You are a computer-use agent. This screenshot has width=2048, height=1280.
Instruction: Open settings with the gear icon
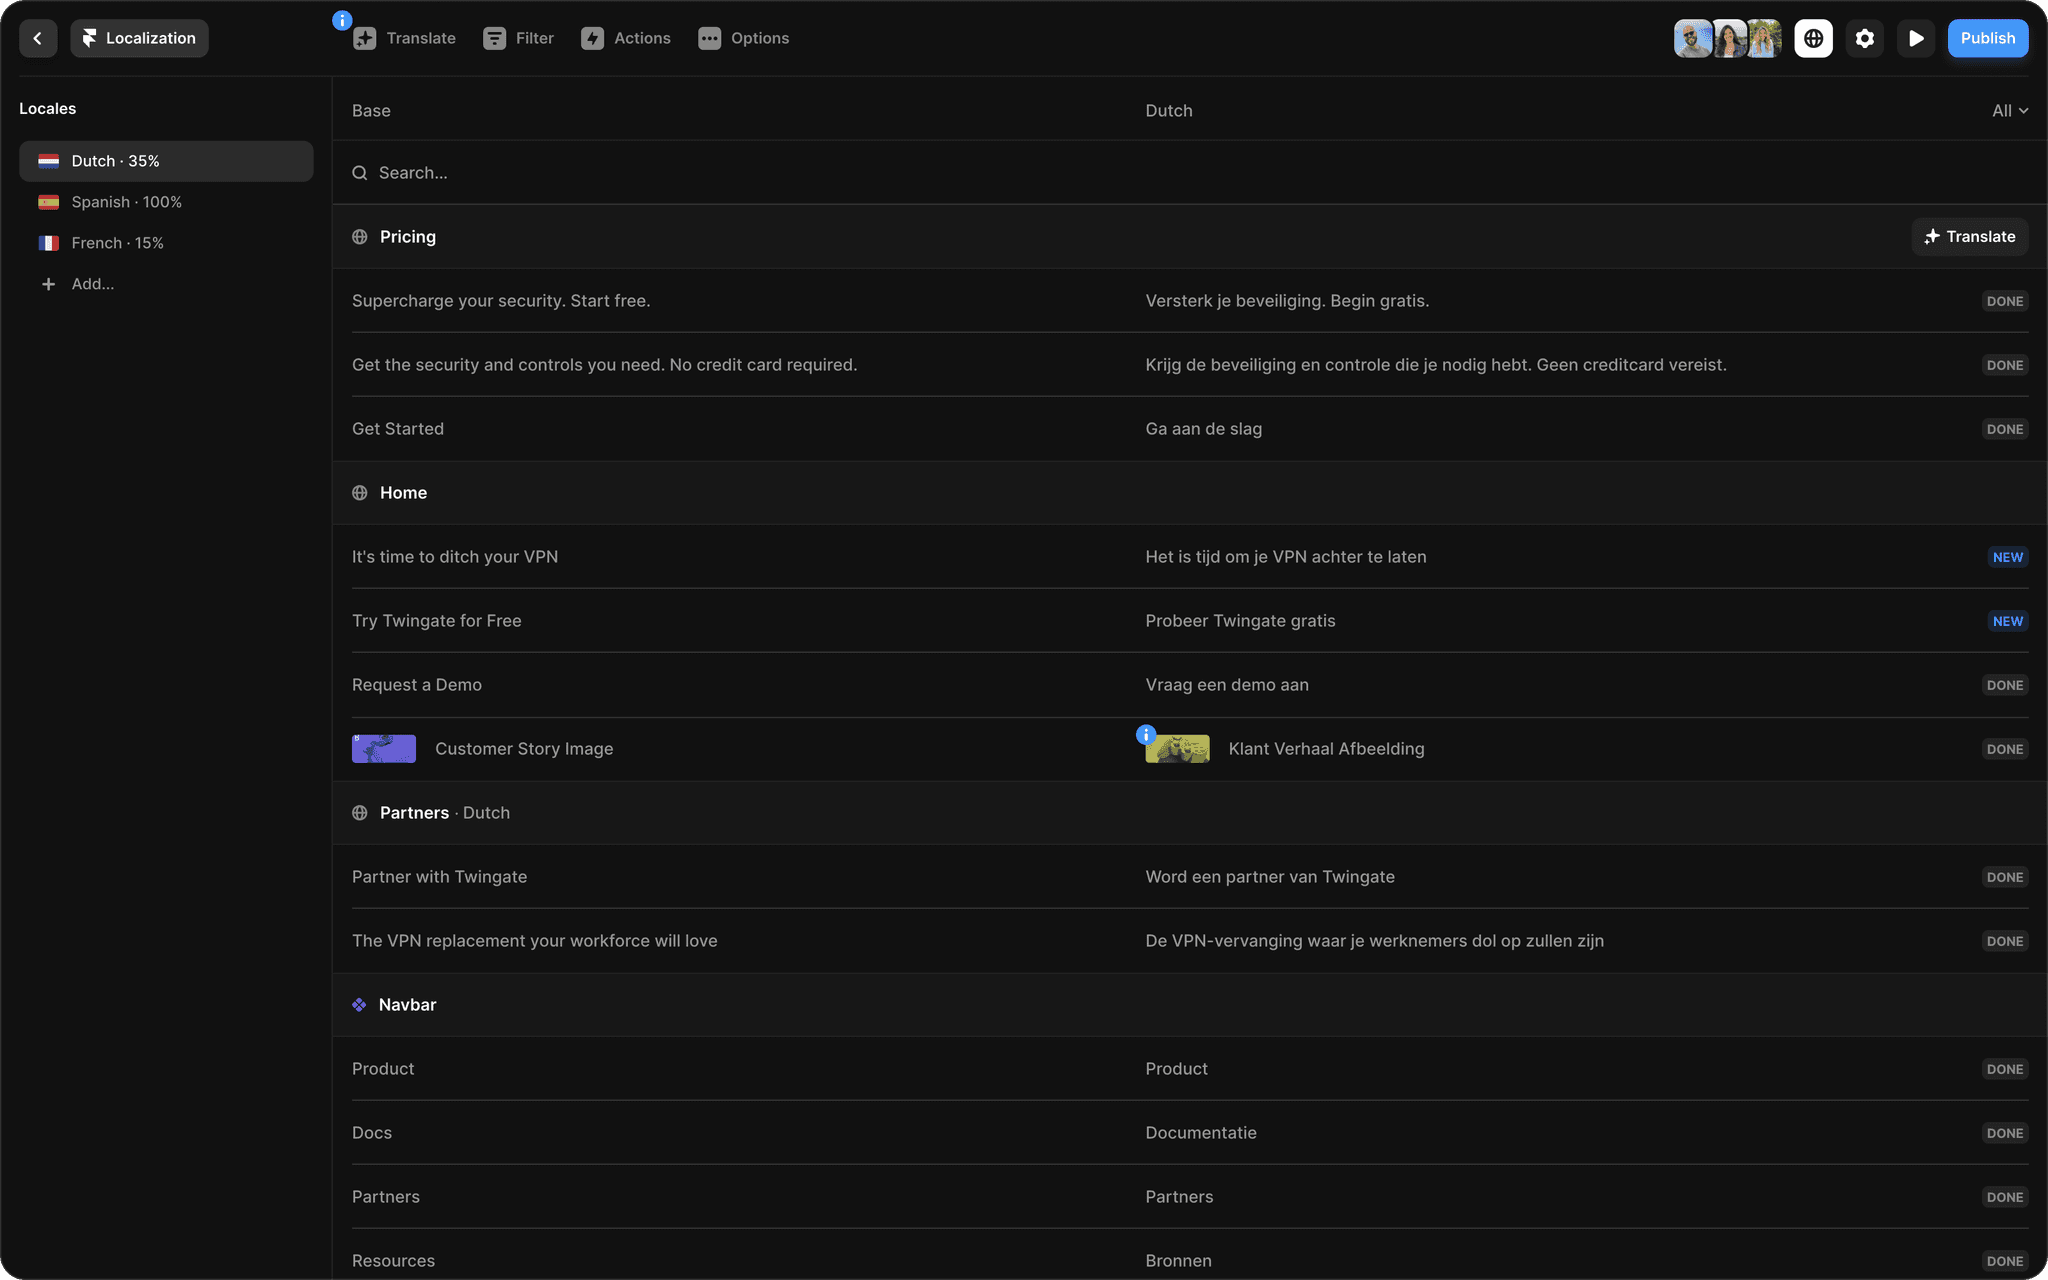[1865, 38]
